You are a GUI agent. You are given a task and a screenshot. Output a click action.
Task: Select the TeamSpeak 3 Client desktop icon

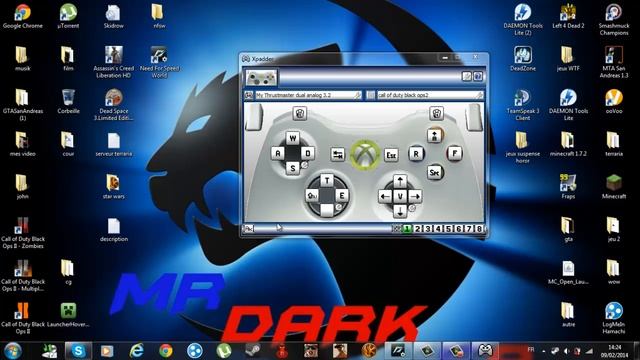point(522,105)
